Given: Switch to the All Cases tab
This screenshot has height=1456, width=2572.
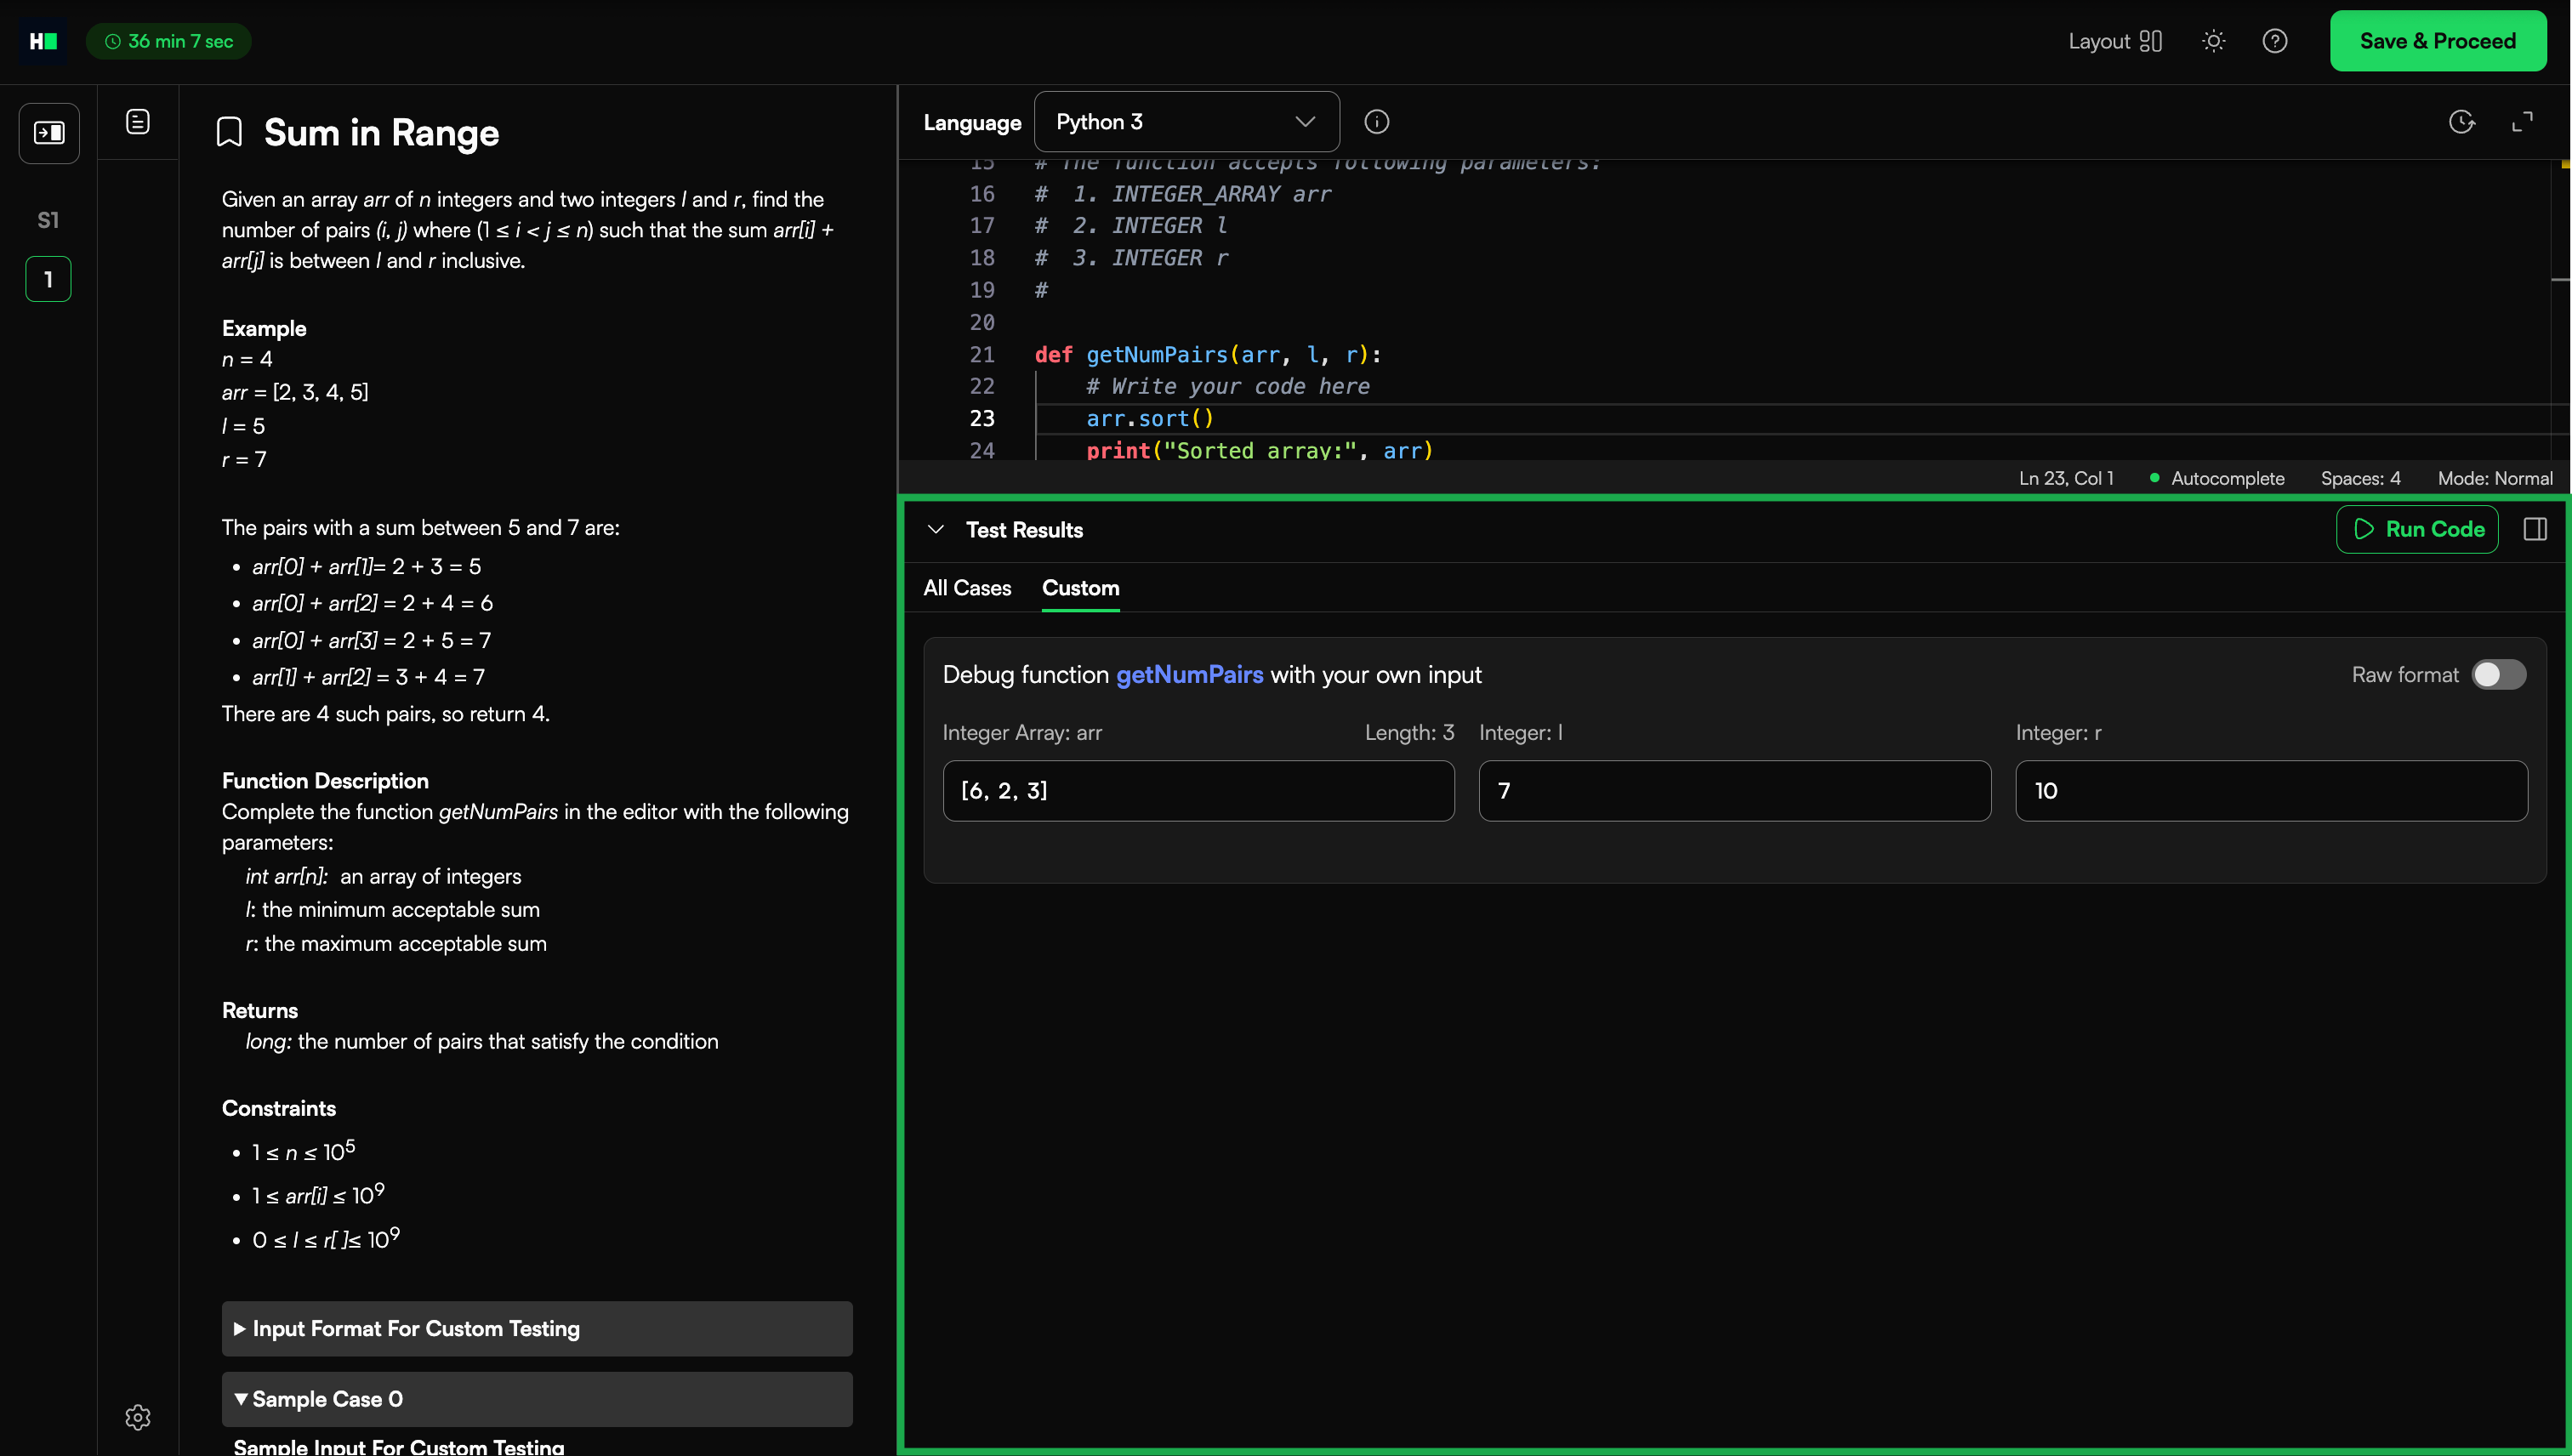Looking at the screenshot, I should coord(966,588).
